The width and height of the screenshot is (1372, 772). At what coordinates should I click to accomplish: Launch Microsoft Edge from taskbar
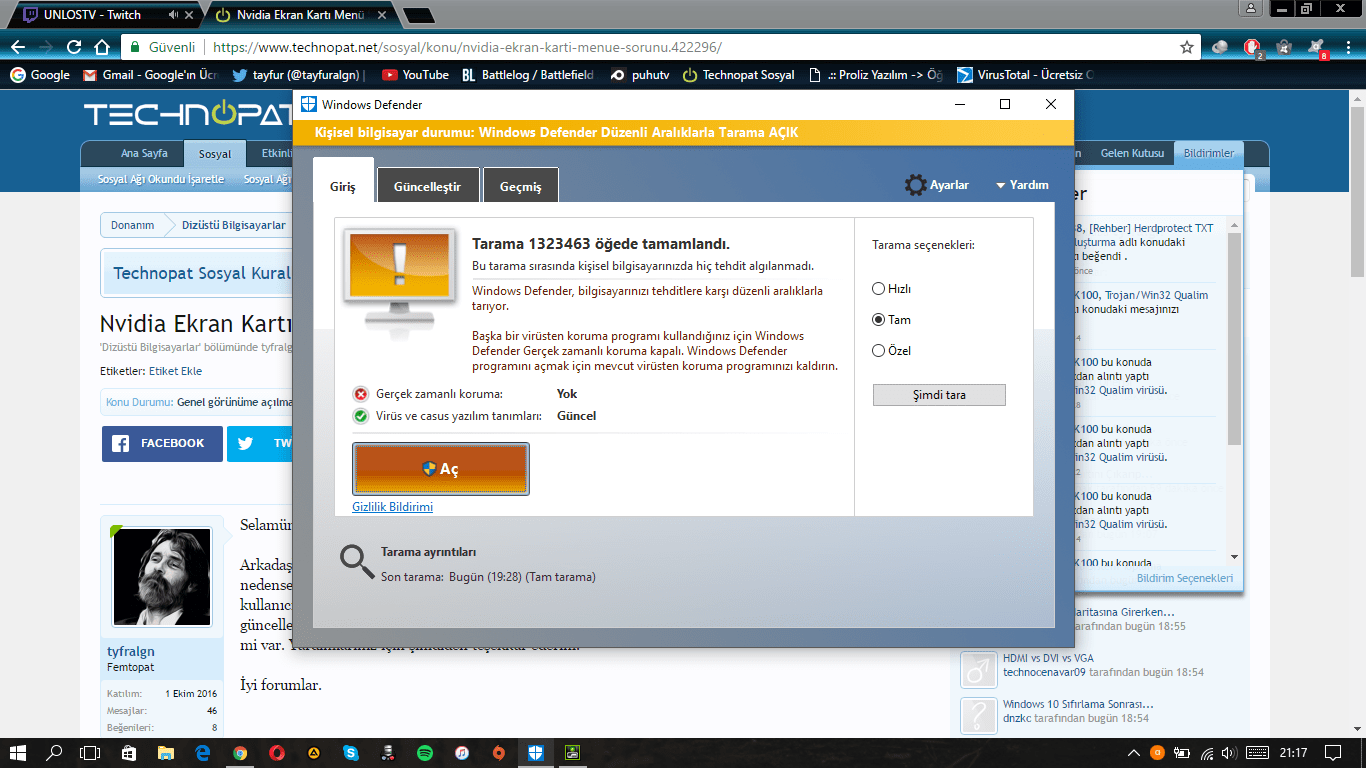[x=202, y=753]
